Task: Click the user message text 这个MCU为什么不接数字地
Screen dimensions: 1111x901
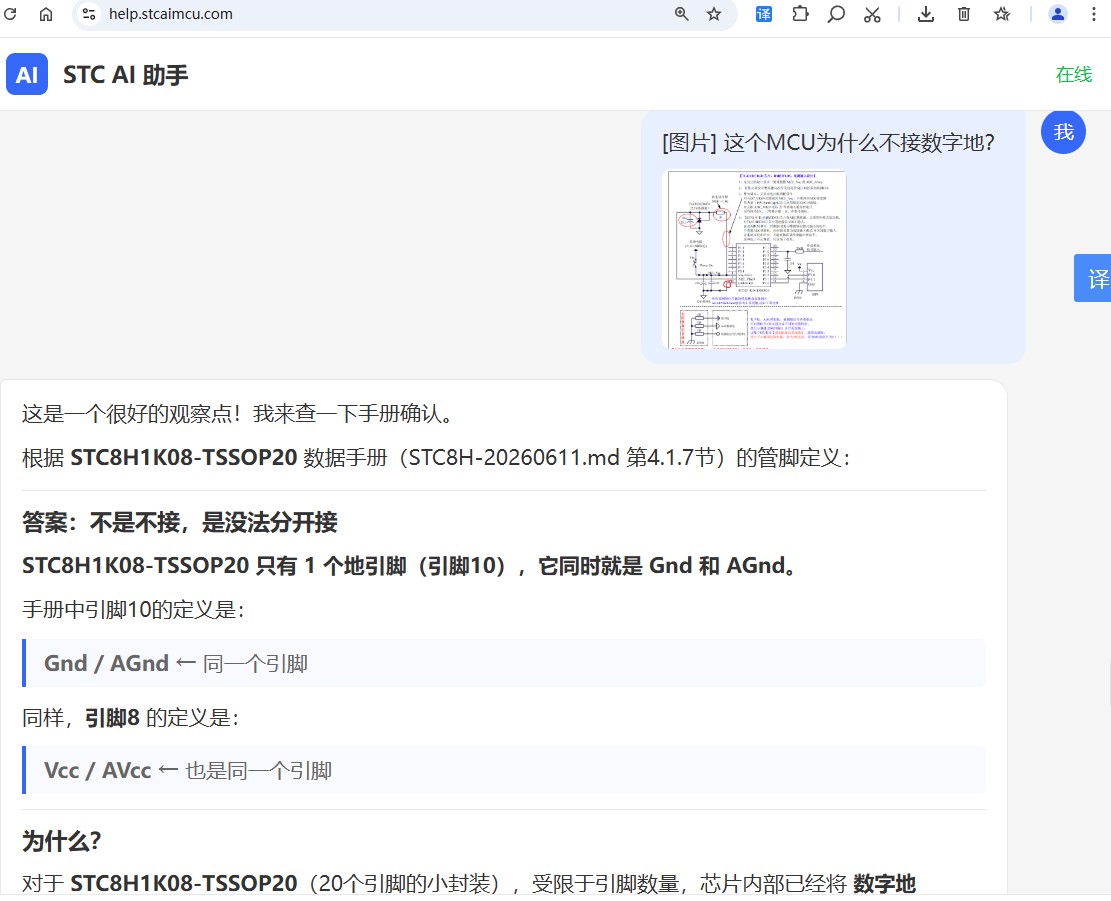Action: [x=859, y=143]
